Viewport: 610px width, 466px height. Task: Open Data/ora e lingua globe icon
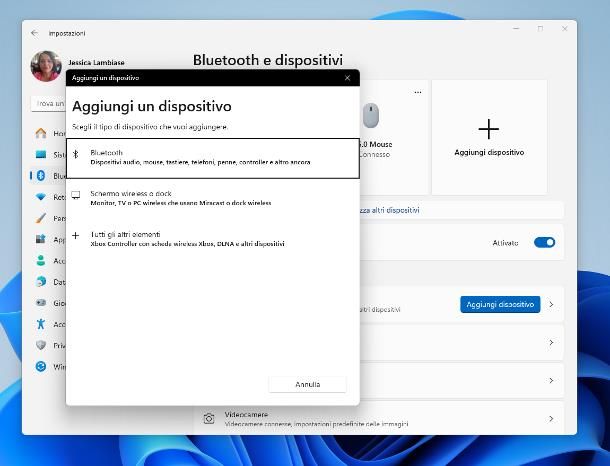click(41, 282)
